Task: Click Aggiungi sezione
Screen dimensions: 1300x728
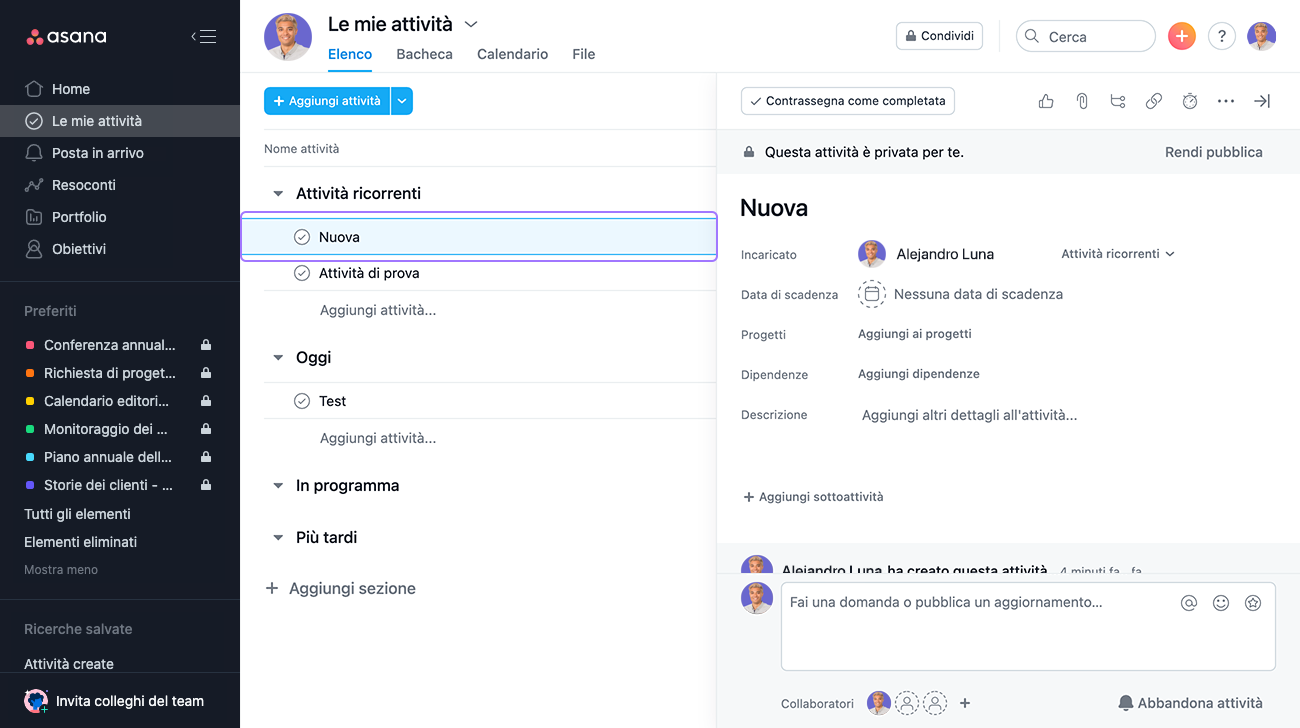Action: 341,589
